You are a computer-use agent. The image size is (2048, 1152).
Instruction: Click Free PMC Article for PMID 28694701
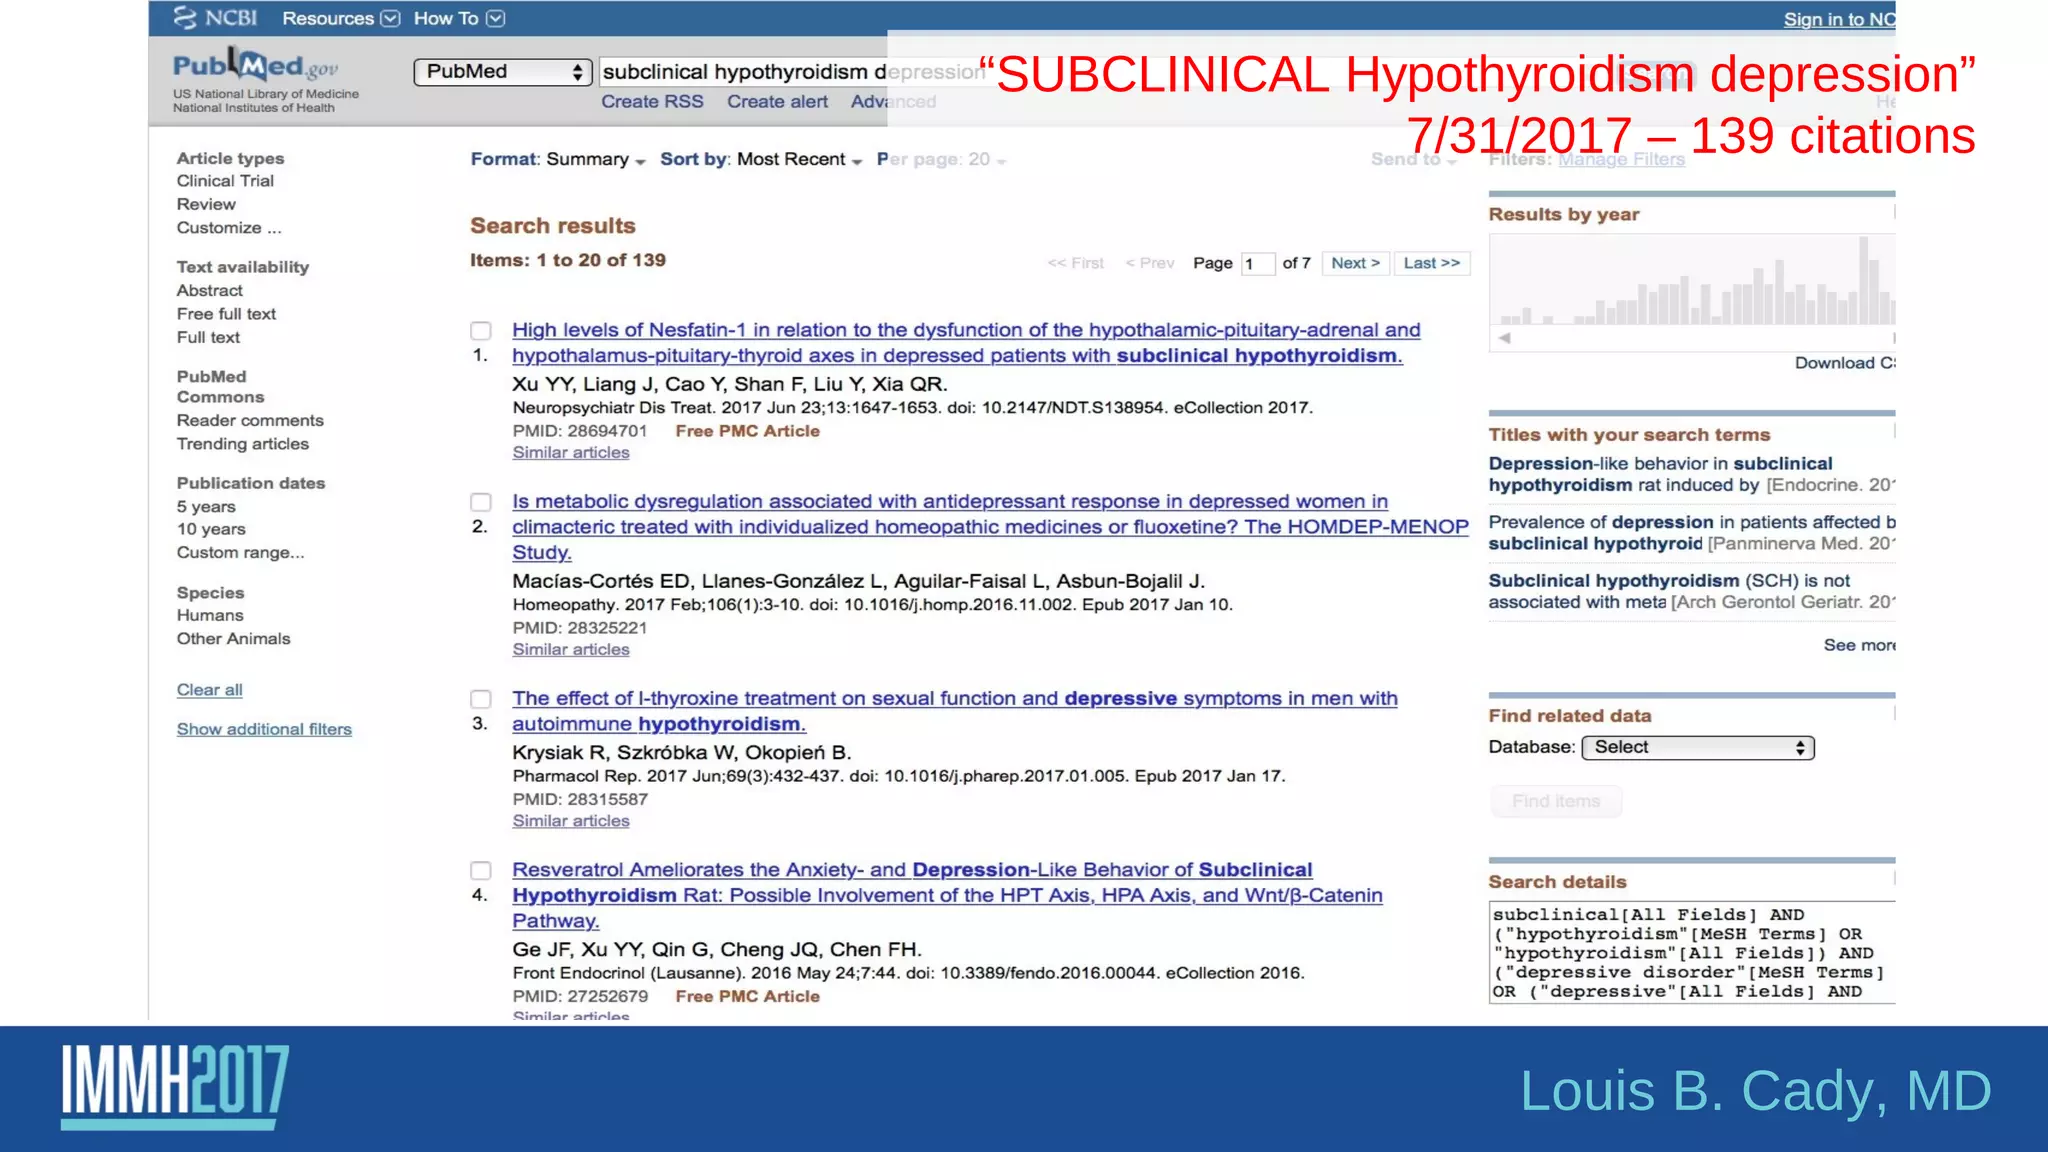point(747,431)
